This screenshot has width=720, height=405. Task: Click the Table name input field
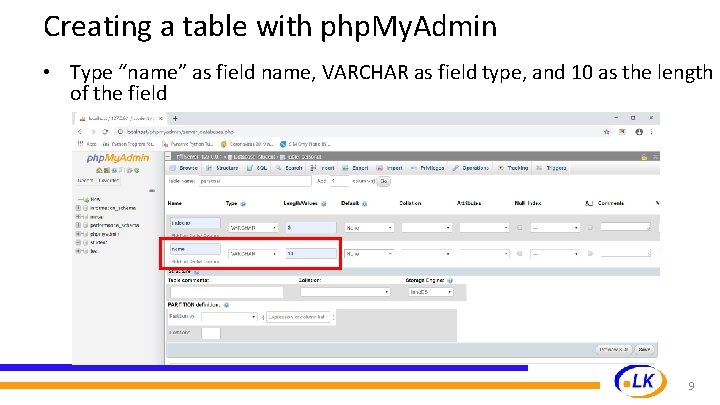[255, 181]
